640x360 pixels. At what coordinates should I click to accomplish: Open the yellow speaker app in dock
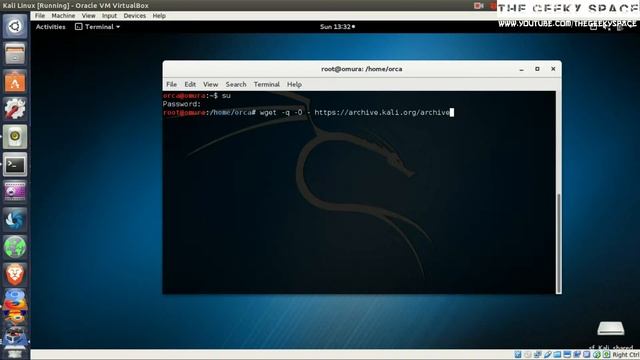(x=15, y=137)
